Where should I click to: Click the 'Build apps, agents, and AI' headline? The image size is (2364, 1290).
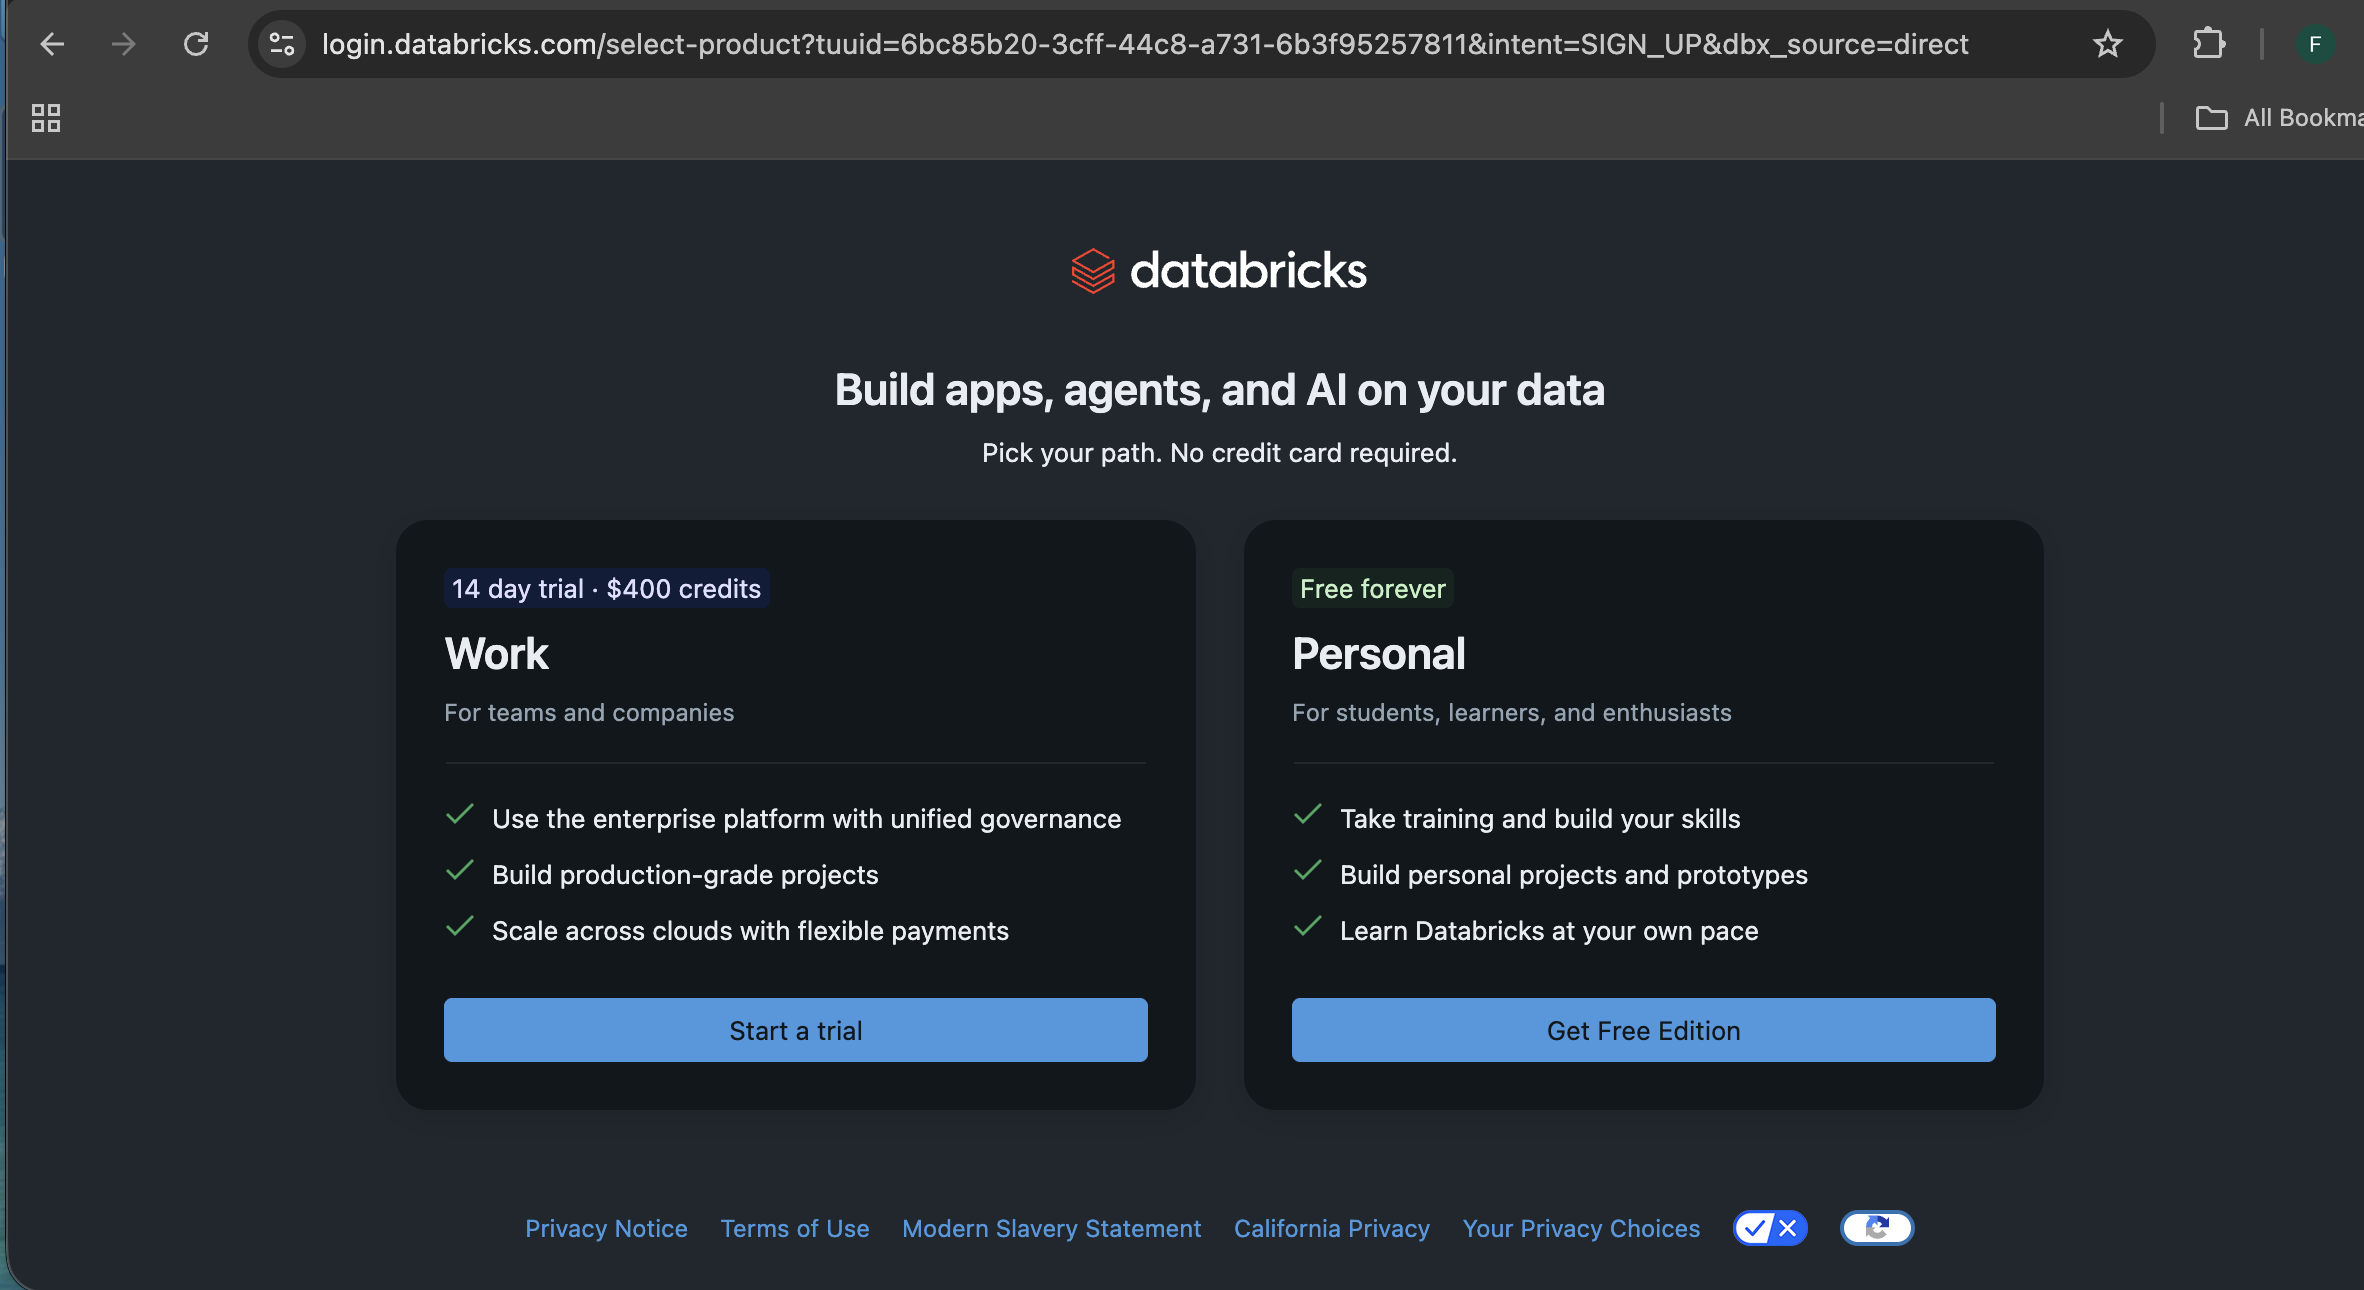click(1219, 390)
